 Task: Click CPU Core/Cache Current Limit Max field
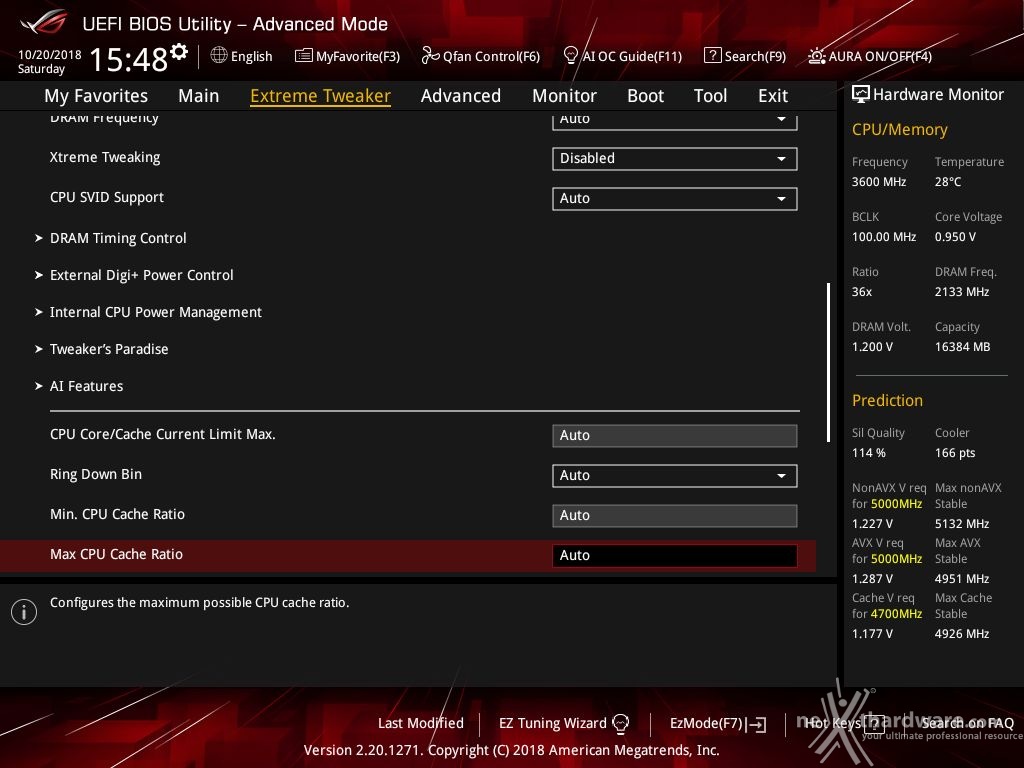coord(675,436)
